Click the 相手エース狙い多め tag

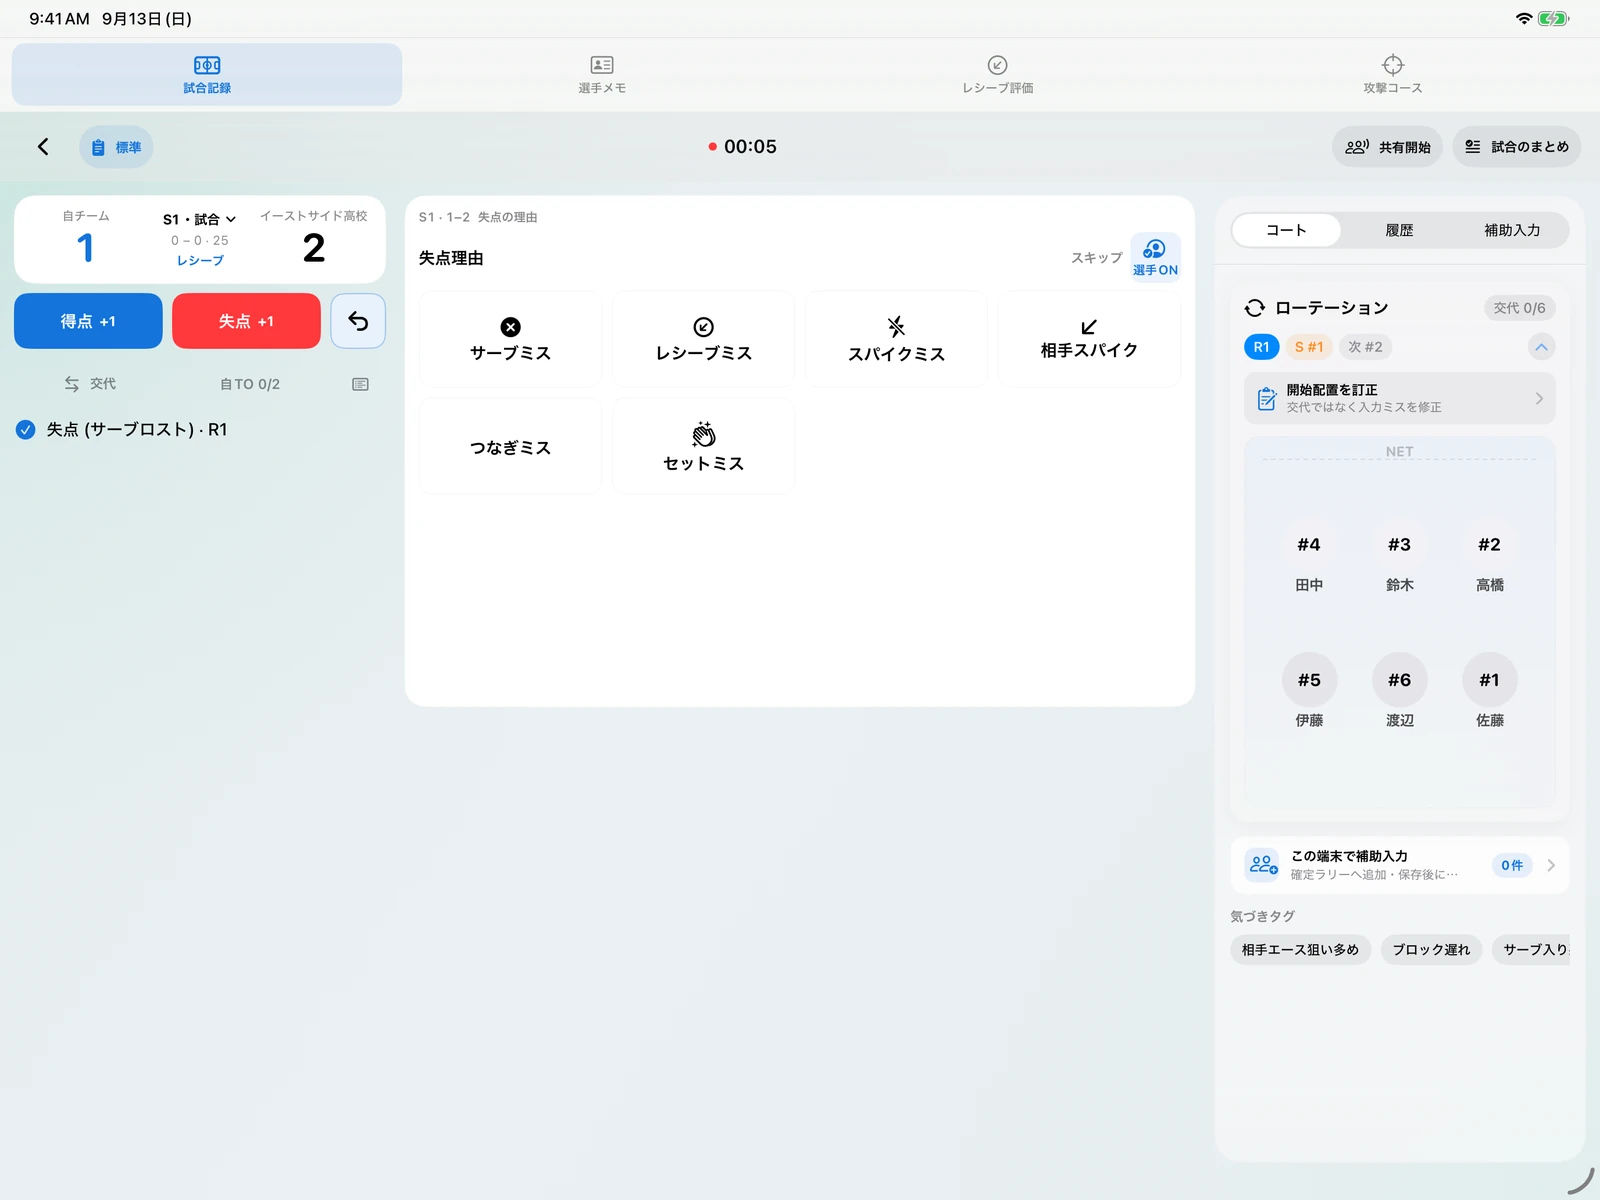1300,950
